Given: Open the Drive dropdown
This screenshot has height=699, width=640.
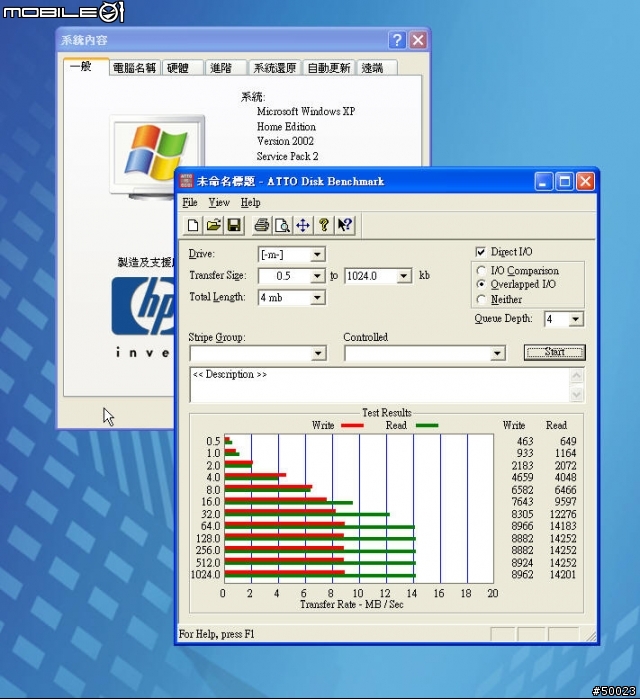Looking at the screenshot, I should (x=317, y=255).
